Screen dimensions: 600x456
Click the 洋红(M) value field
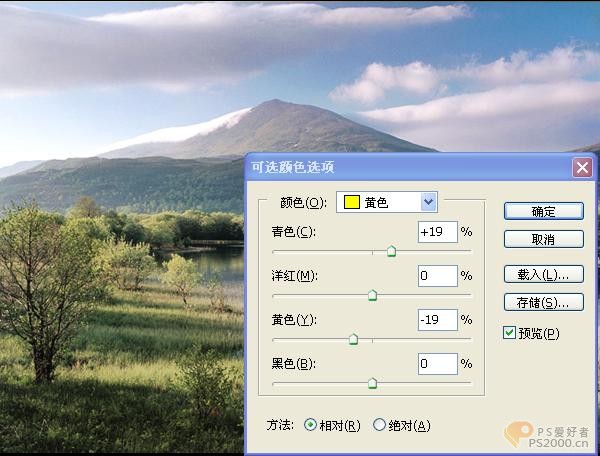(438, 276)
